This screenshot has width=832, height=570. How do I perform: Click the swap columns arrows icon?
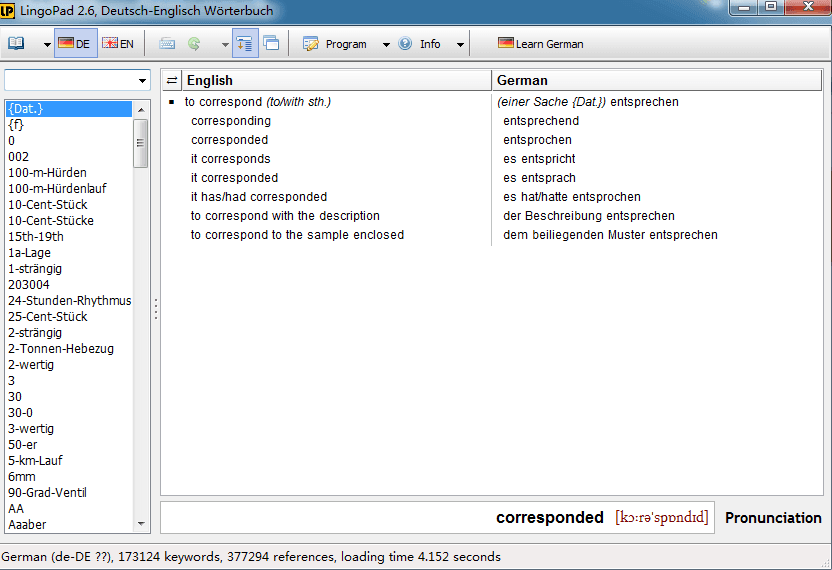point(171,80)
